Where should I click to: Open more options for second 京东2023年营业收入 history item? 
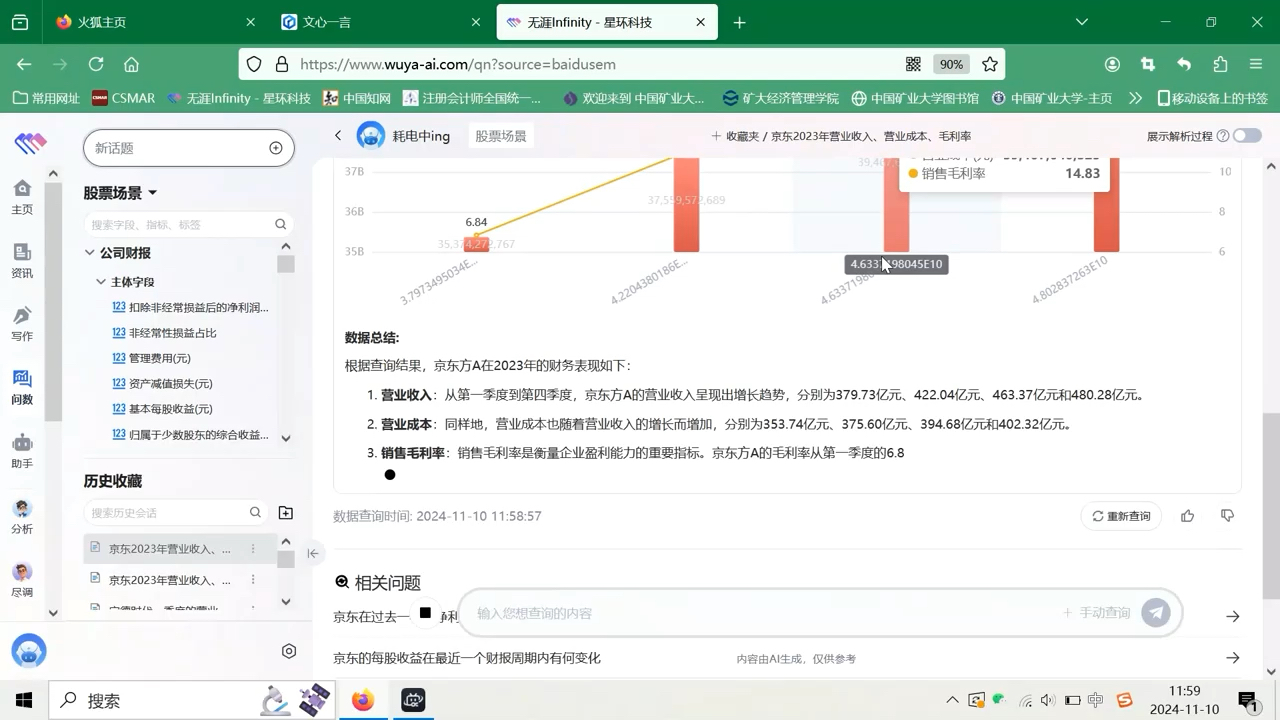tap(253, 580)
